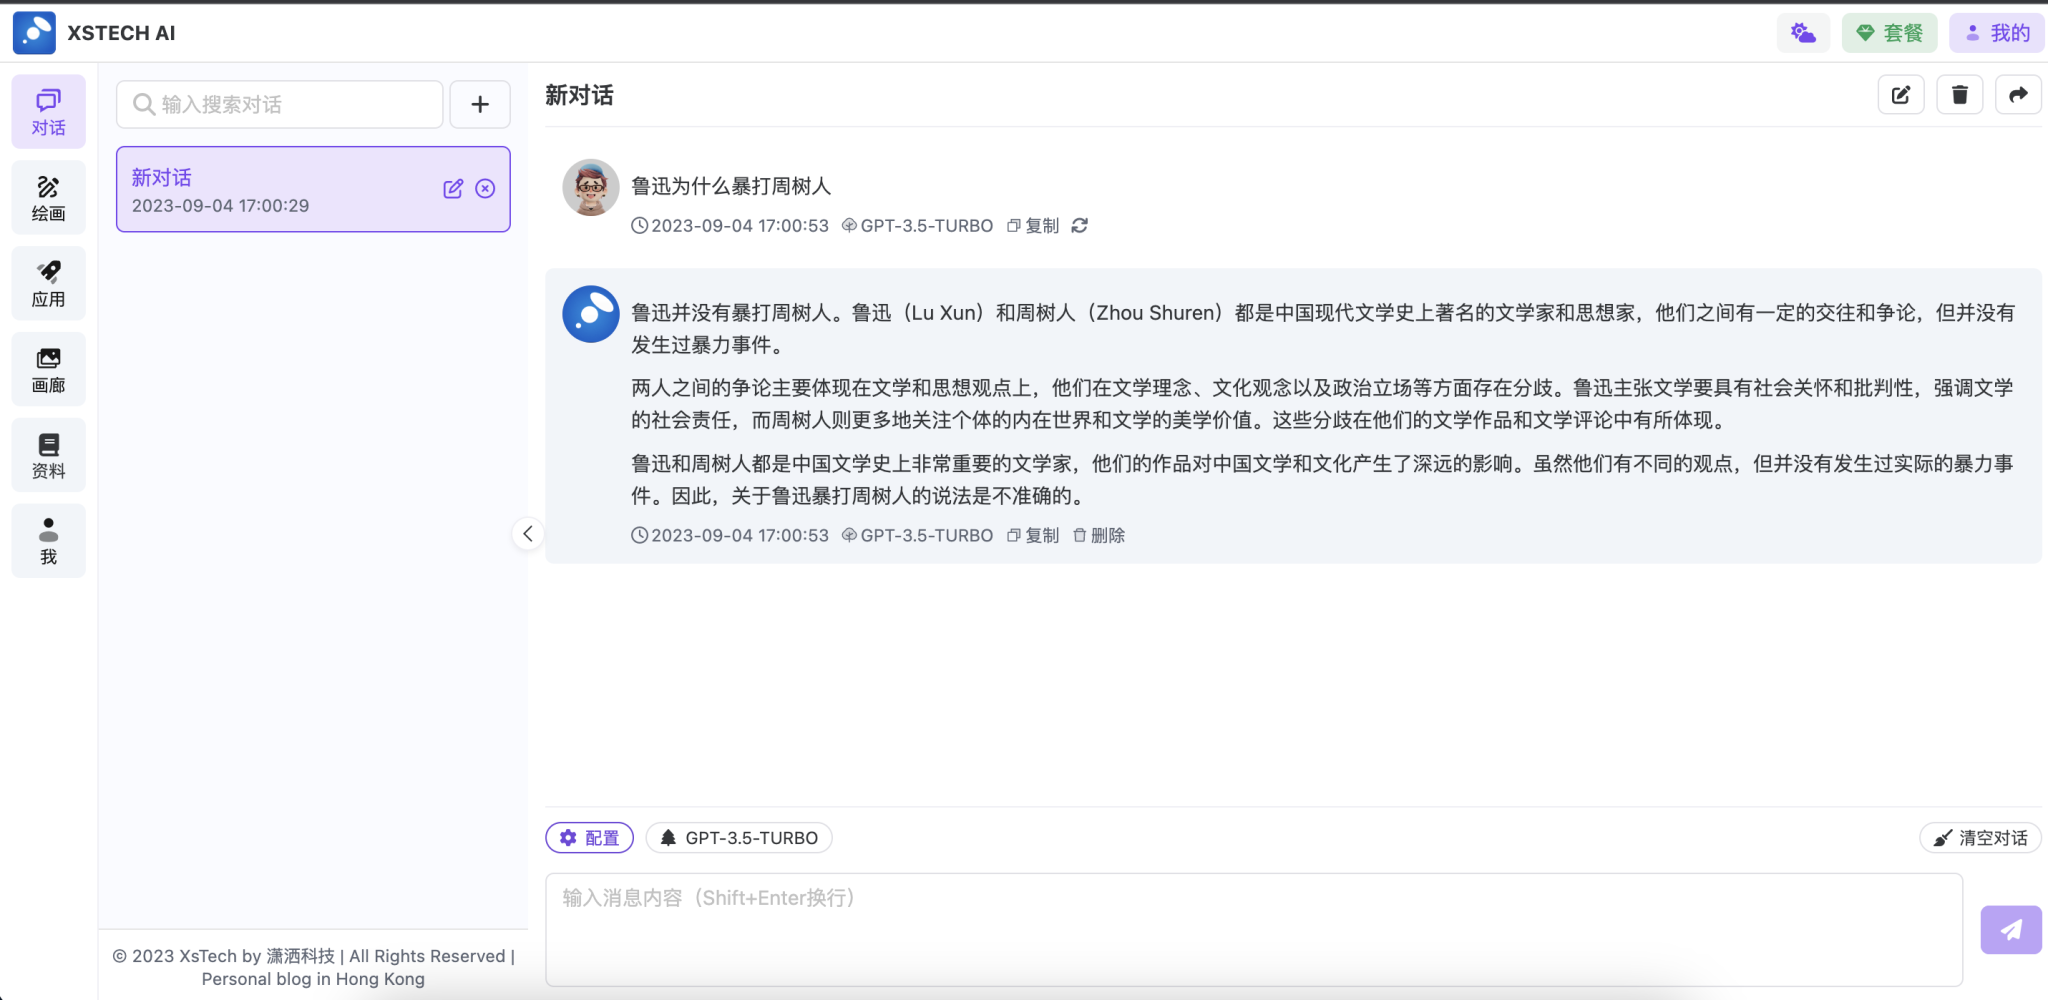The image size is (2048, 1000).
Task: Toggle the theme with the cloud icon
Action: point(1803,32)
